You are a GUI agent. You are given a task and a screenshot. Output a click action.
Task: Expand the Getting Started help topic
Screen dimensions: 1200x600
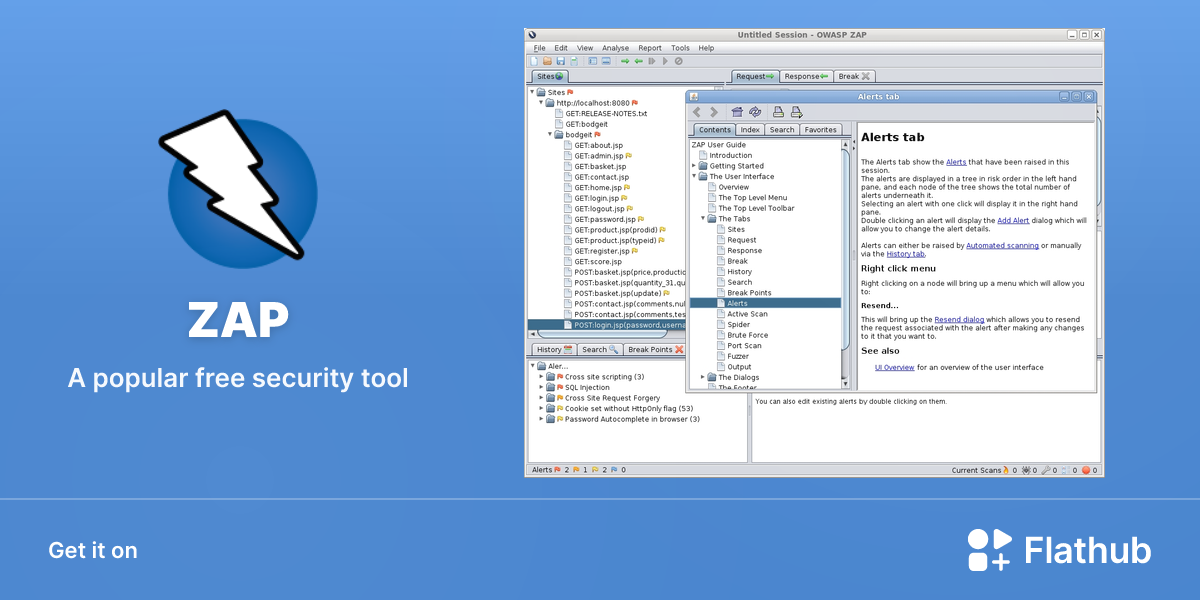pos(694,166)
